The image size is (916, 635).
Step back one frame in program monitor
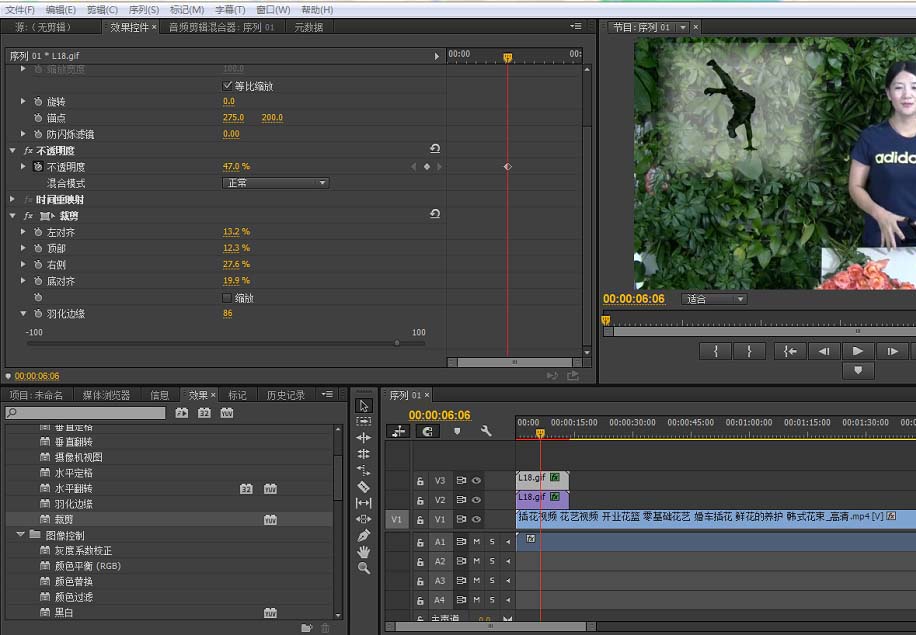pos(824,351)
